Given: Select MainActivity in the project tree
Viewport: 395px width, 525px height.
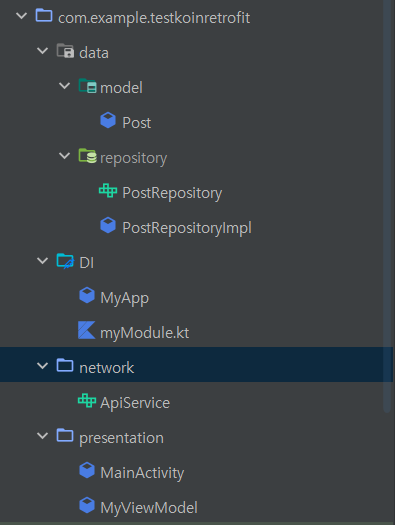Looking at the screenshot, I should tap(142, 473).
